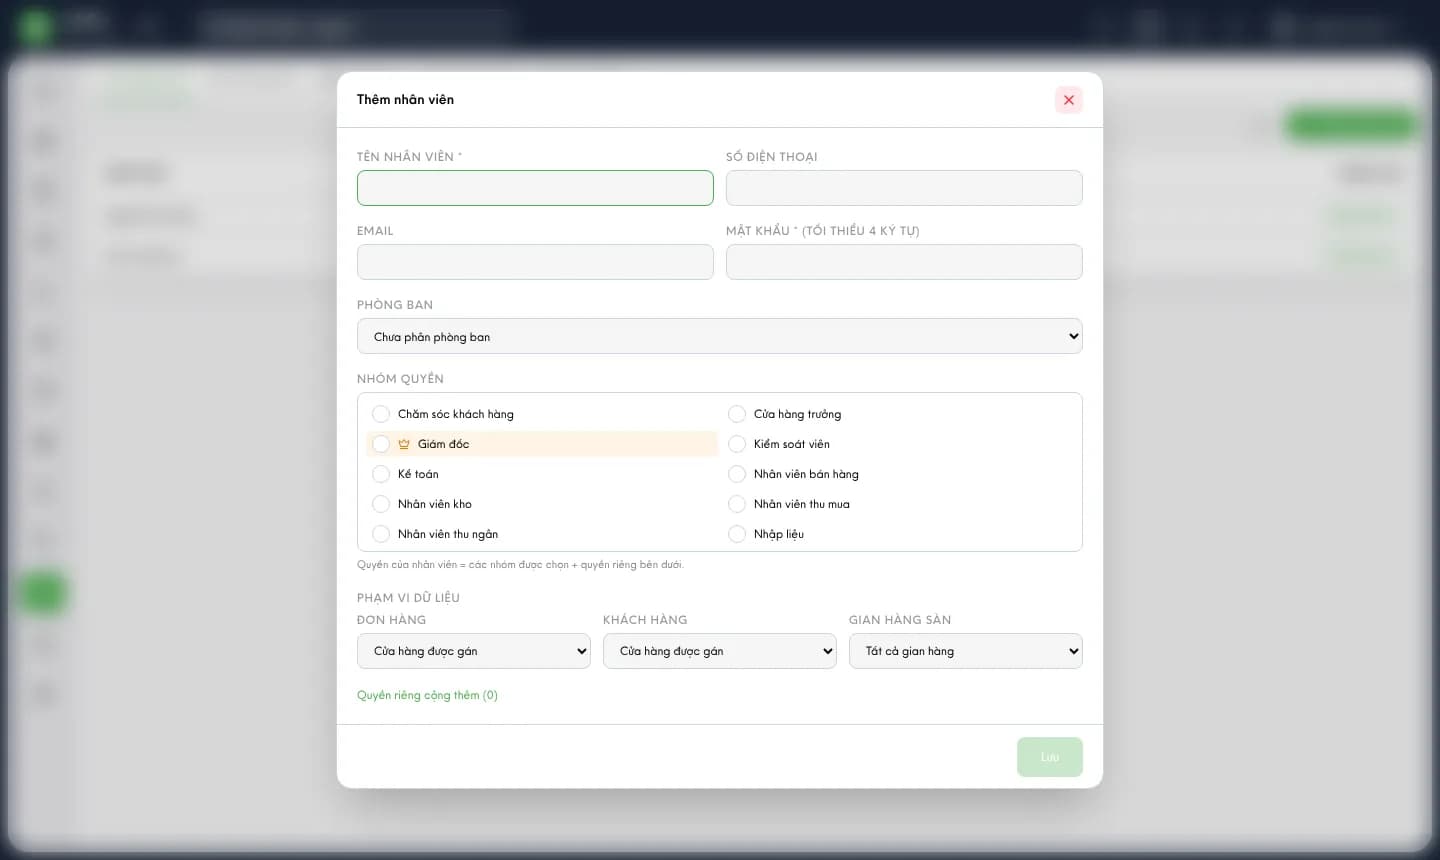
Task: Select the Cửa hàng trưởng option
Action: [737, 414]
